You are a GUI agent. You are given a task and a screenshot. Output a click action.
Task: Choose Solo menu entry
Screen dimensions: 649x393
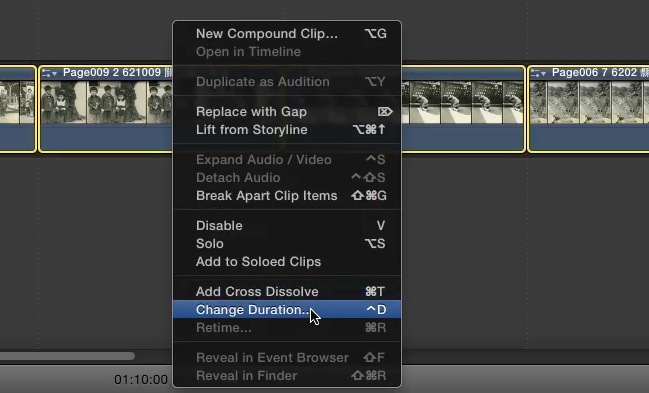point(287,244)
